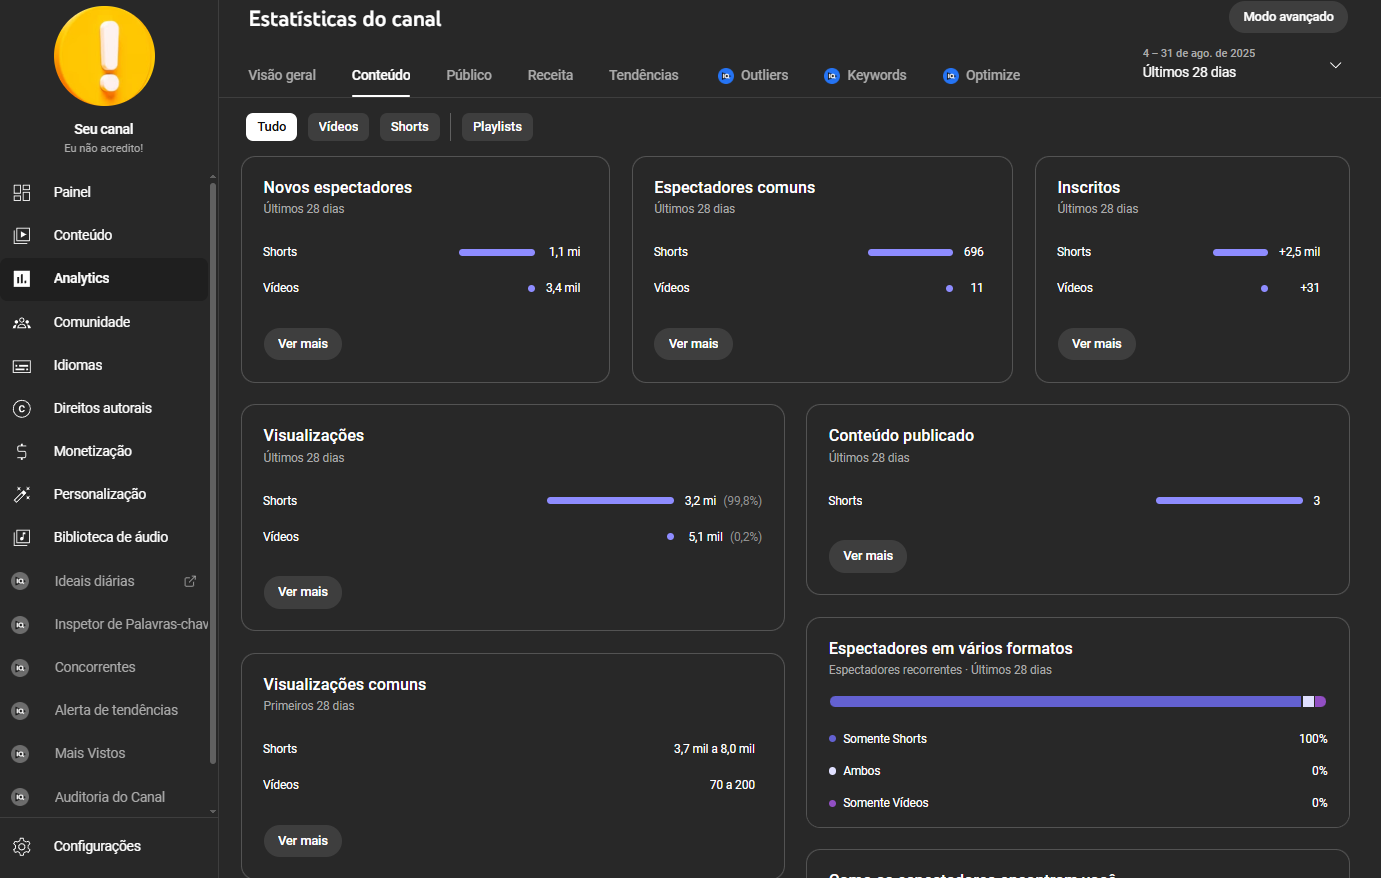Open Direitos autorais copyright icon
1381x878 pixels.
[22, 408]
